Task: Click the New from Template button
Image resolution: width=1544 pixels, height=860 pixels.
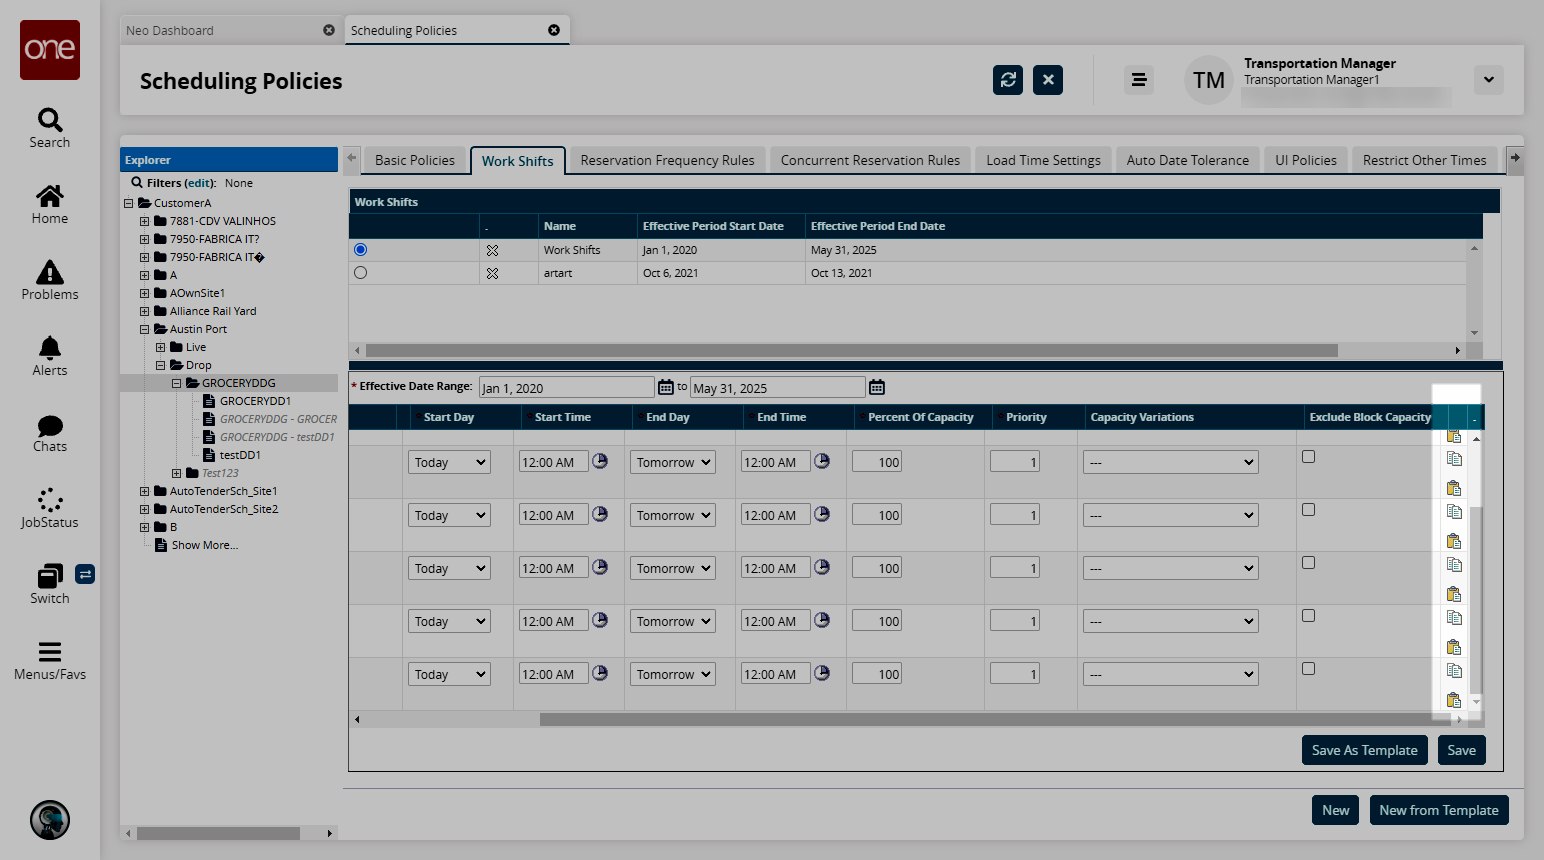Action: click(1438, 810)
